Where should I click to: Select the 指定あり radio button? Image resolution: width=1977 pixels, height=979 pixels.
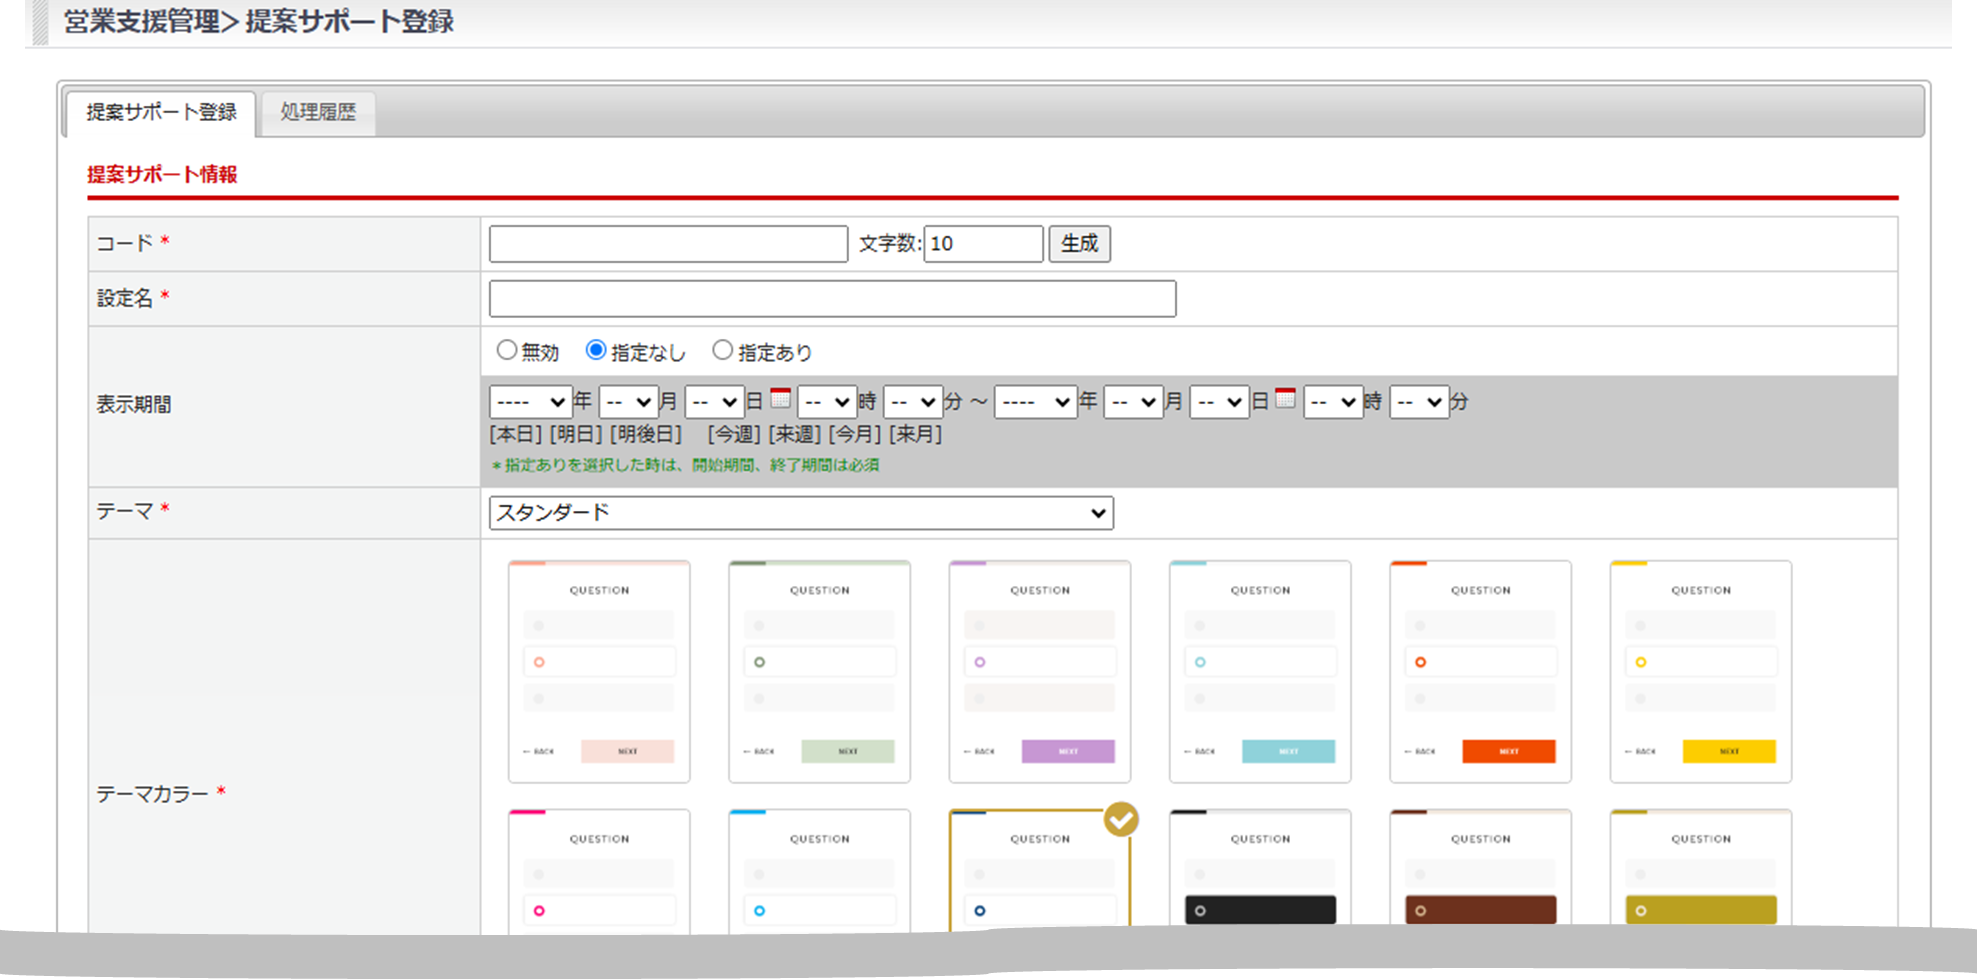click(722, 351)
